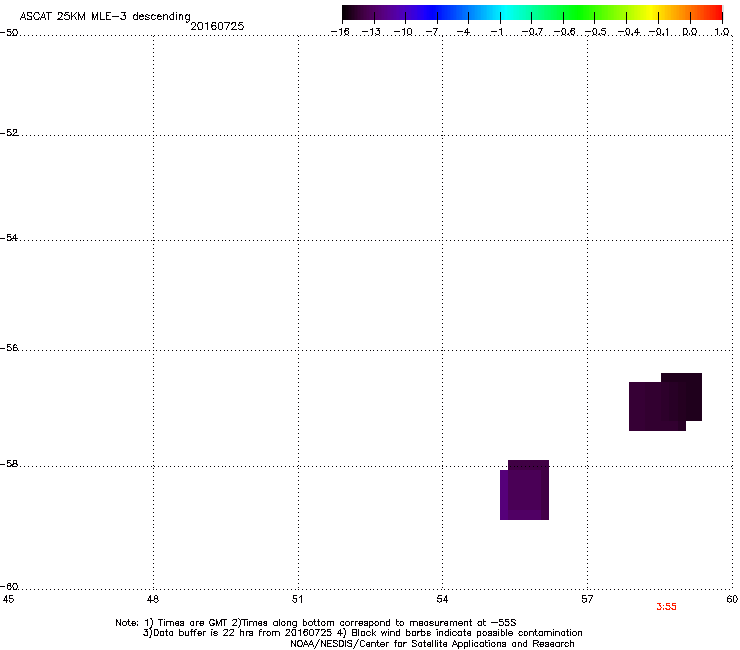Click the -52 latitude axis label
The image size is (740, 650).
point(9,133)
